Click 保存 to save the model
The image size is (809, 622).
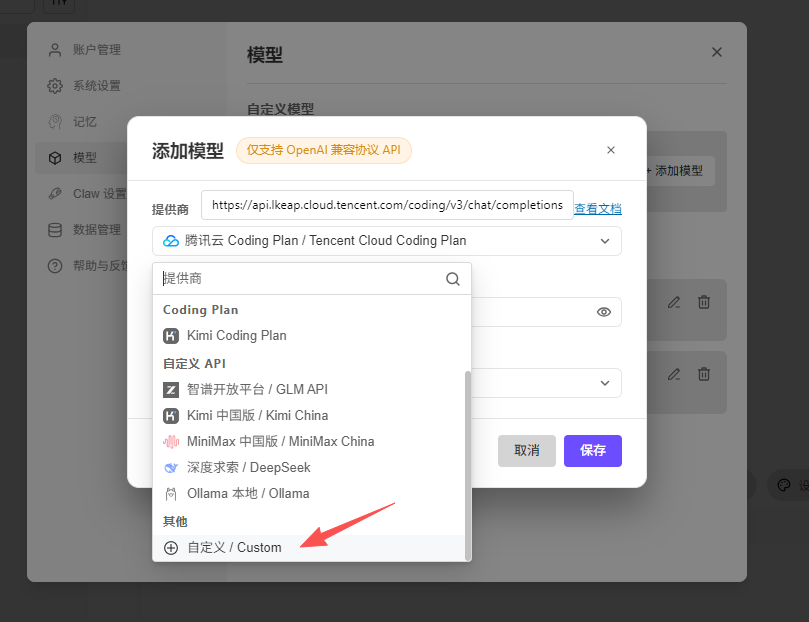(x=592, y=451)
